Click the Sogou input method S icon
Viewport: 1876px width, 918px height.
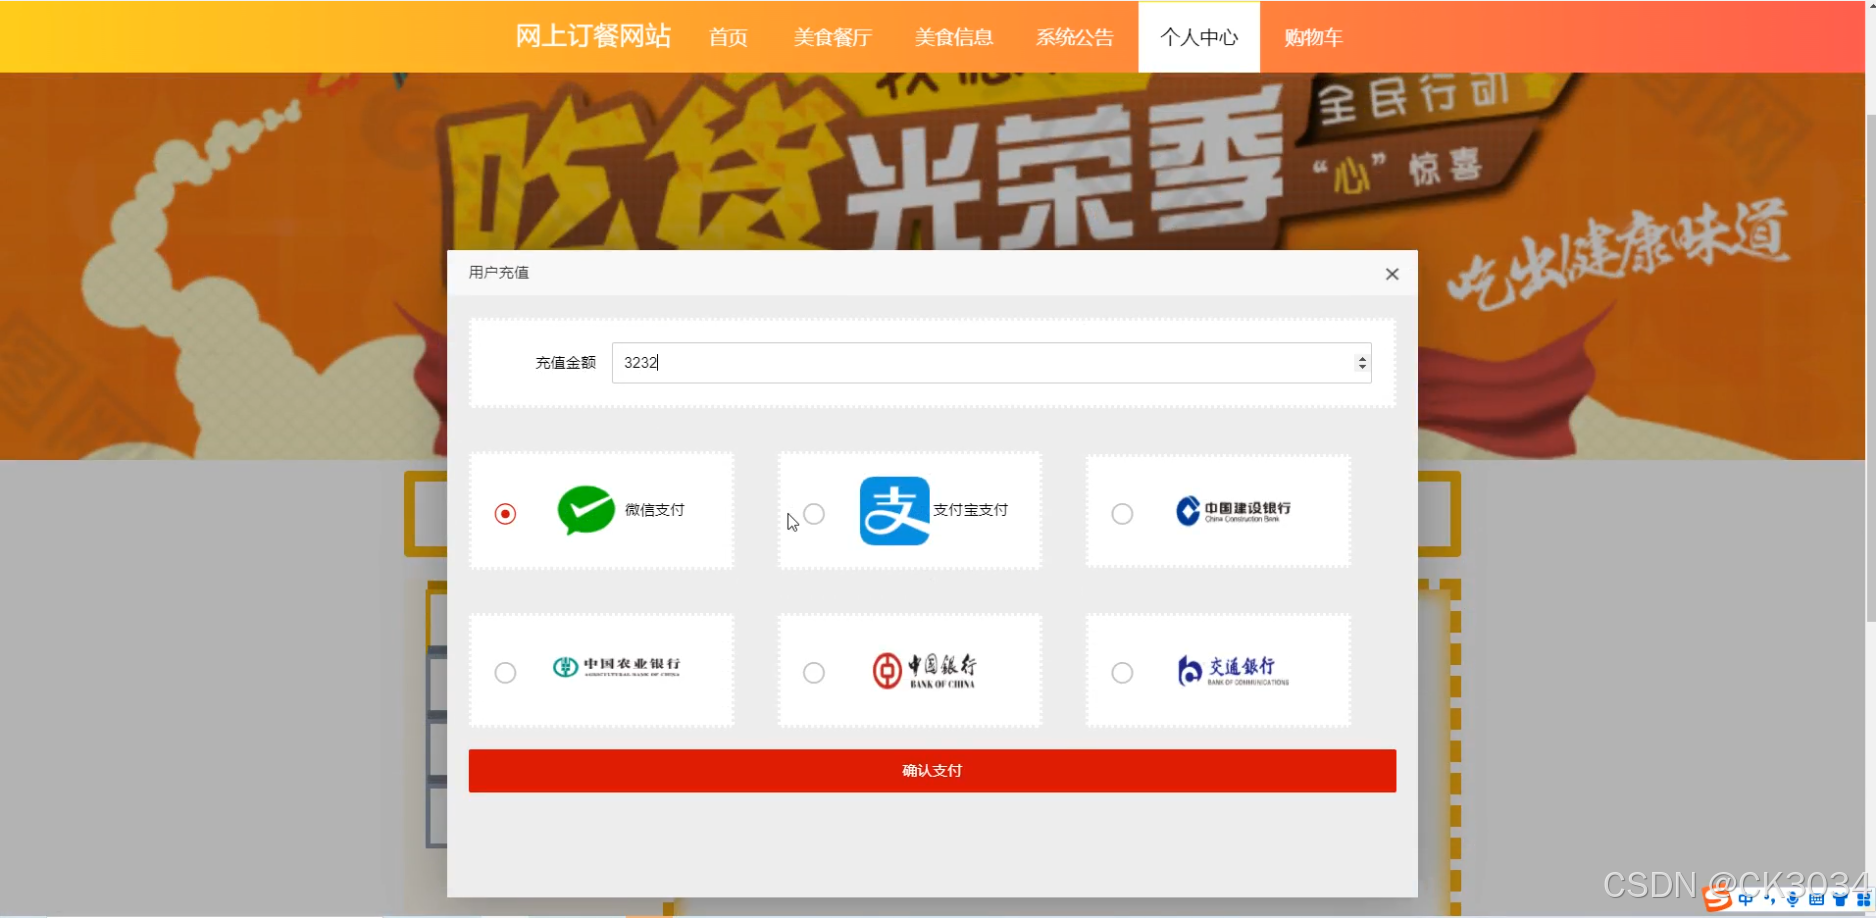1718,899
